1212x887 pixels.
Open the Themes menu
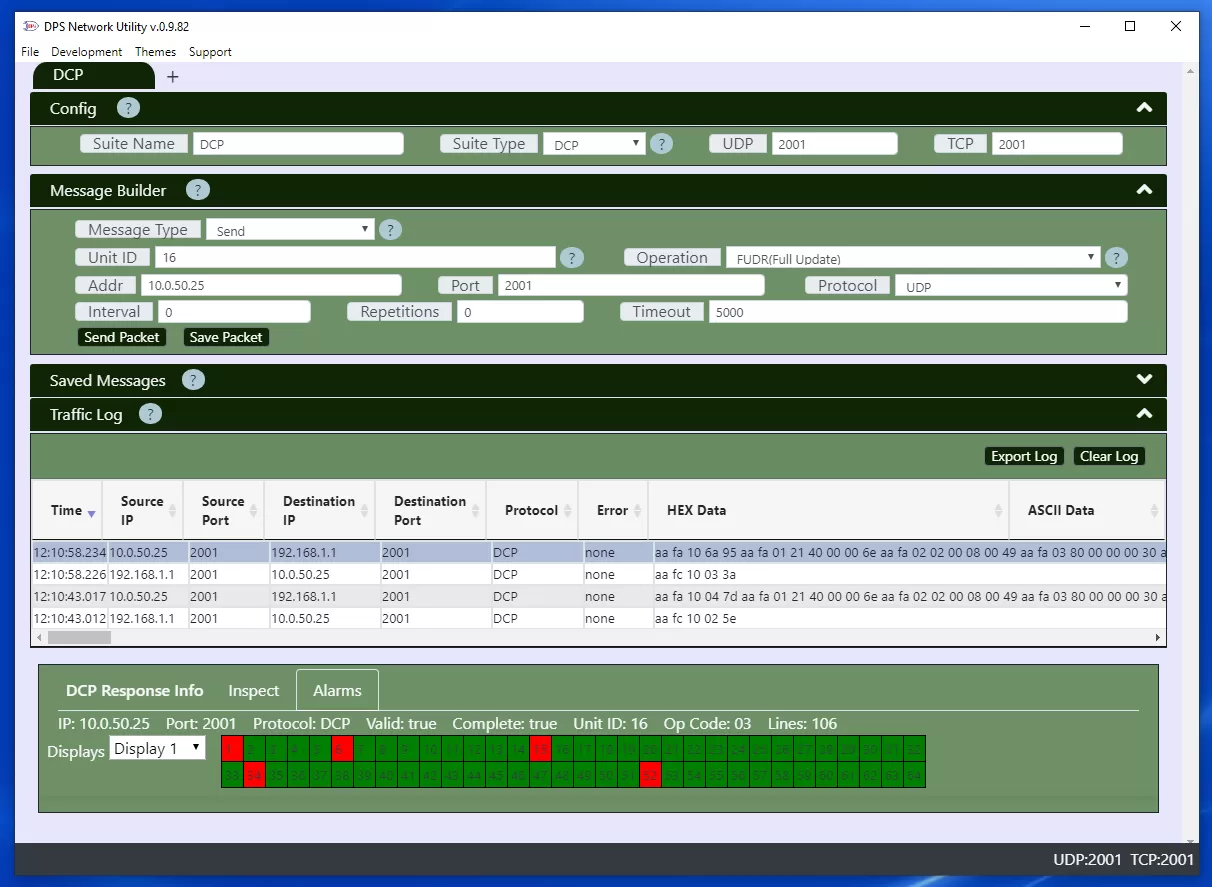pos(155,52)
